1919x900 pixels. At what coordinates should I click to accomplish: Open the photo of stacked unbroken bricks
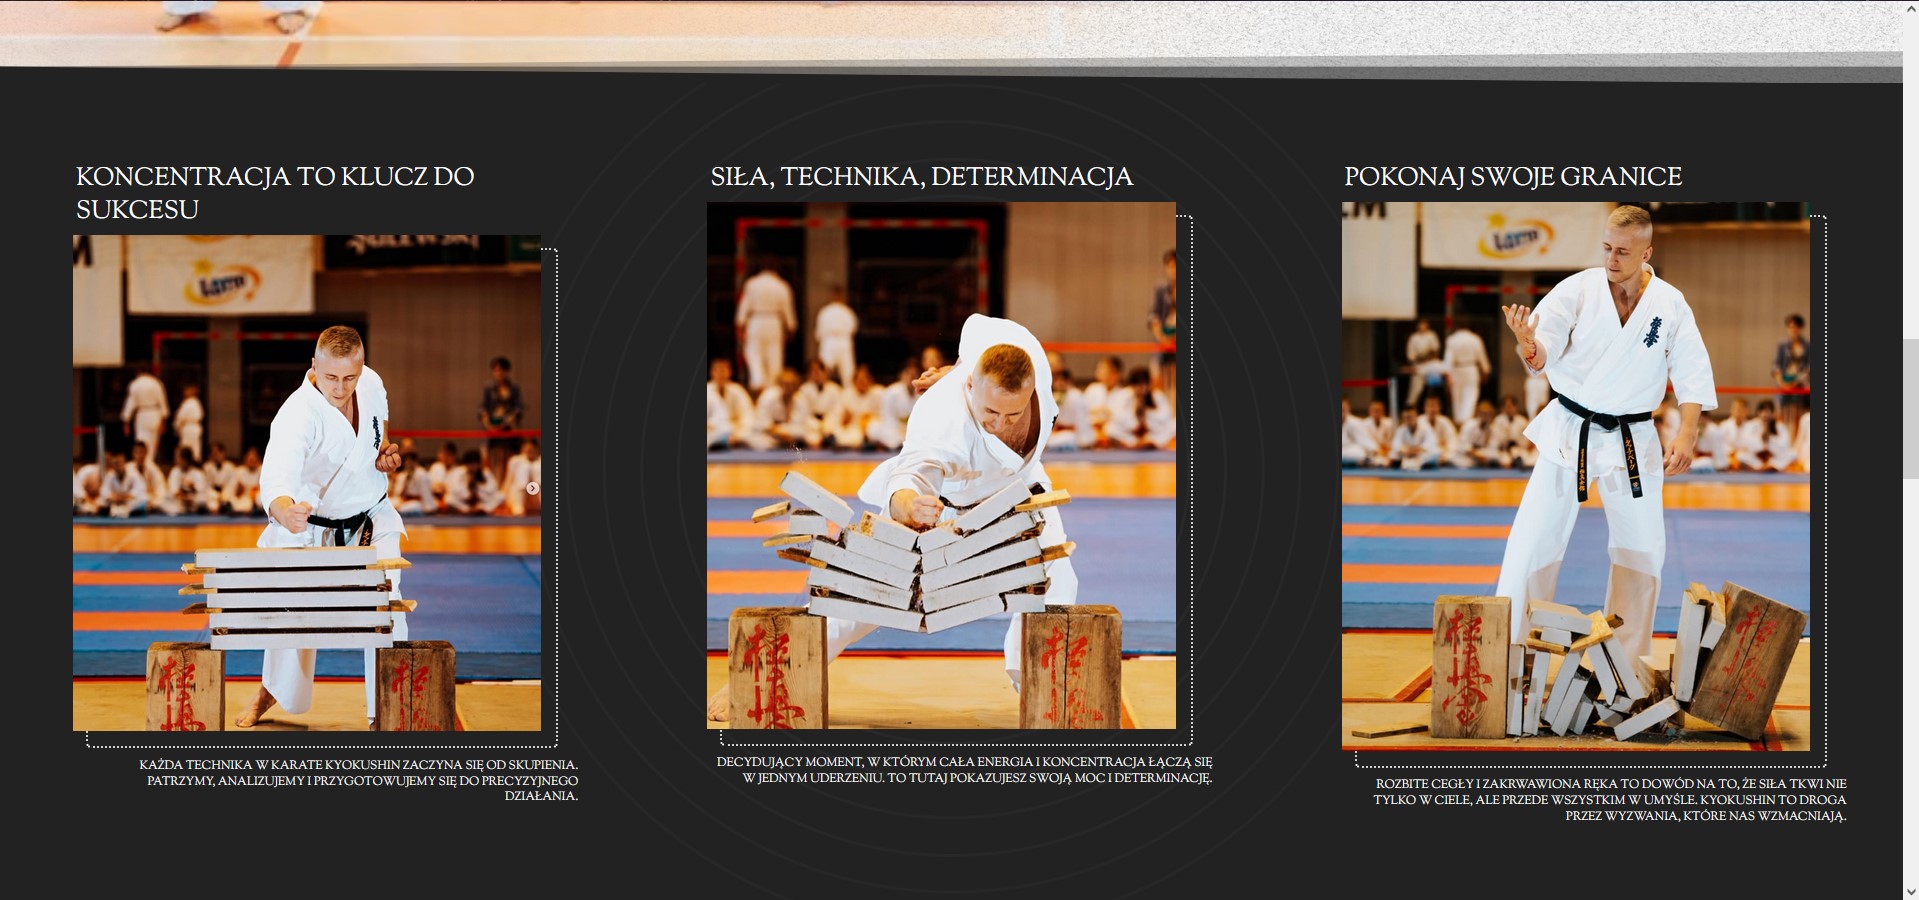point(307,483)
